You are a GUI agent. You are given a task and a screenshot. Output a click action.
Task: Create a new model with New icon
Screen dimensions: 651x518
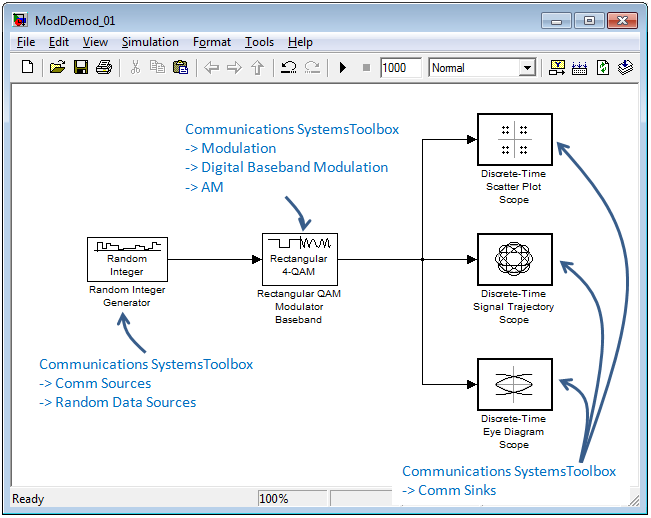click(27, 67)
